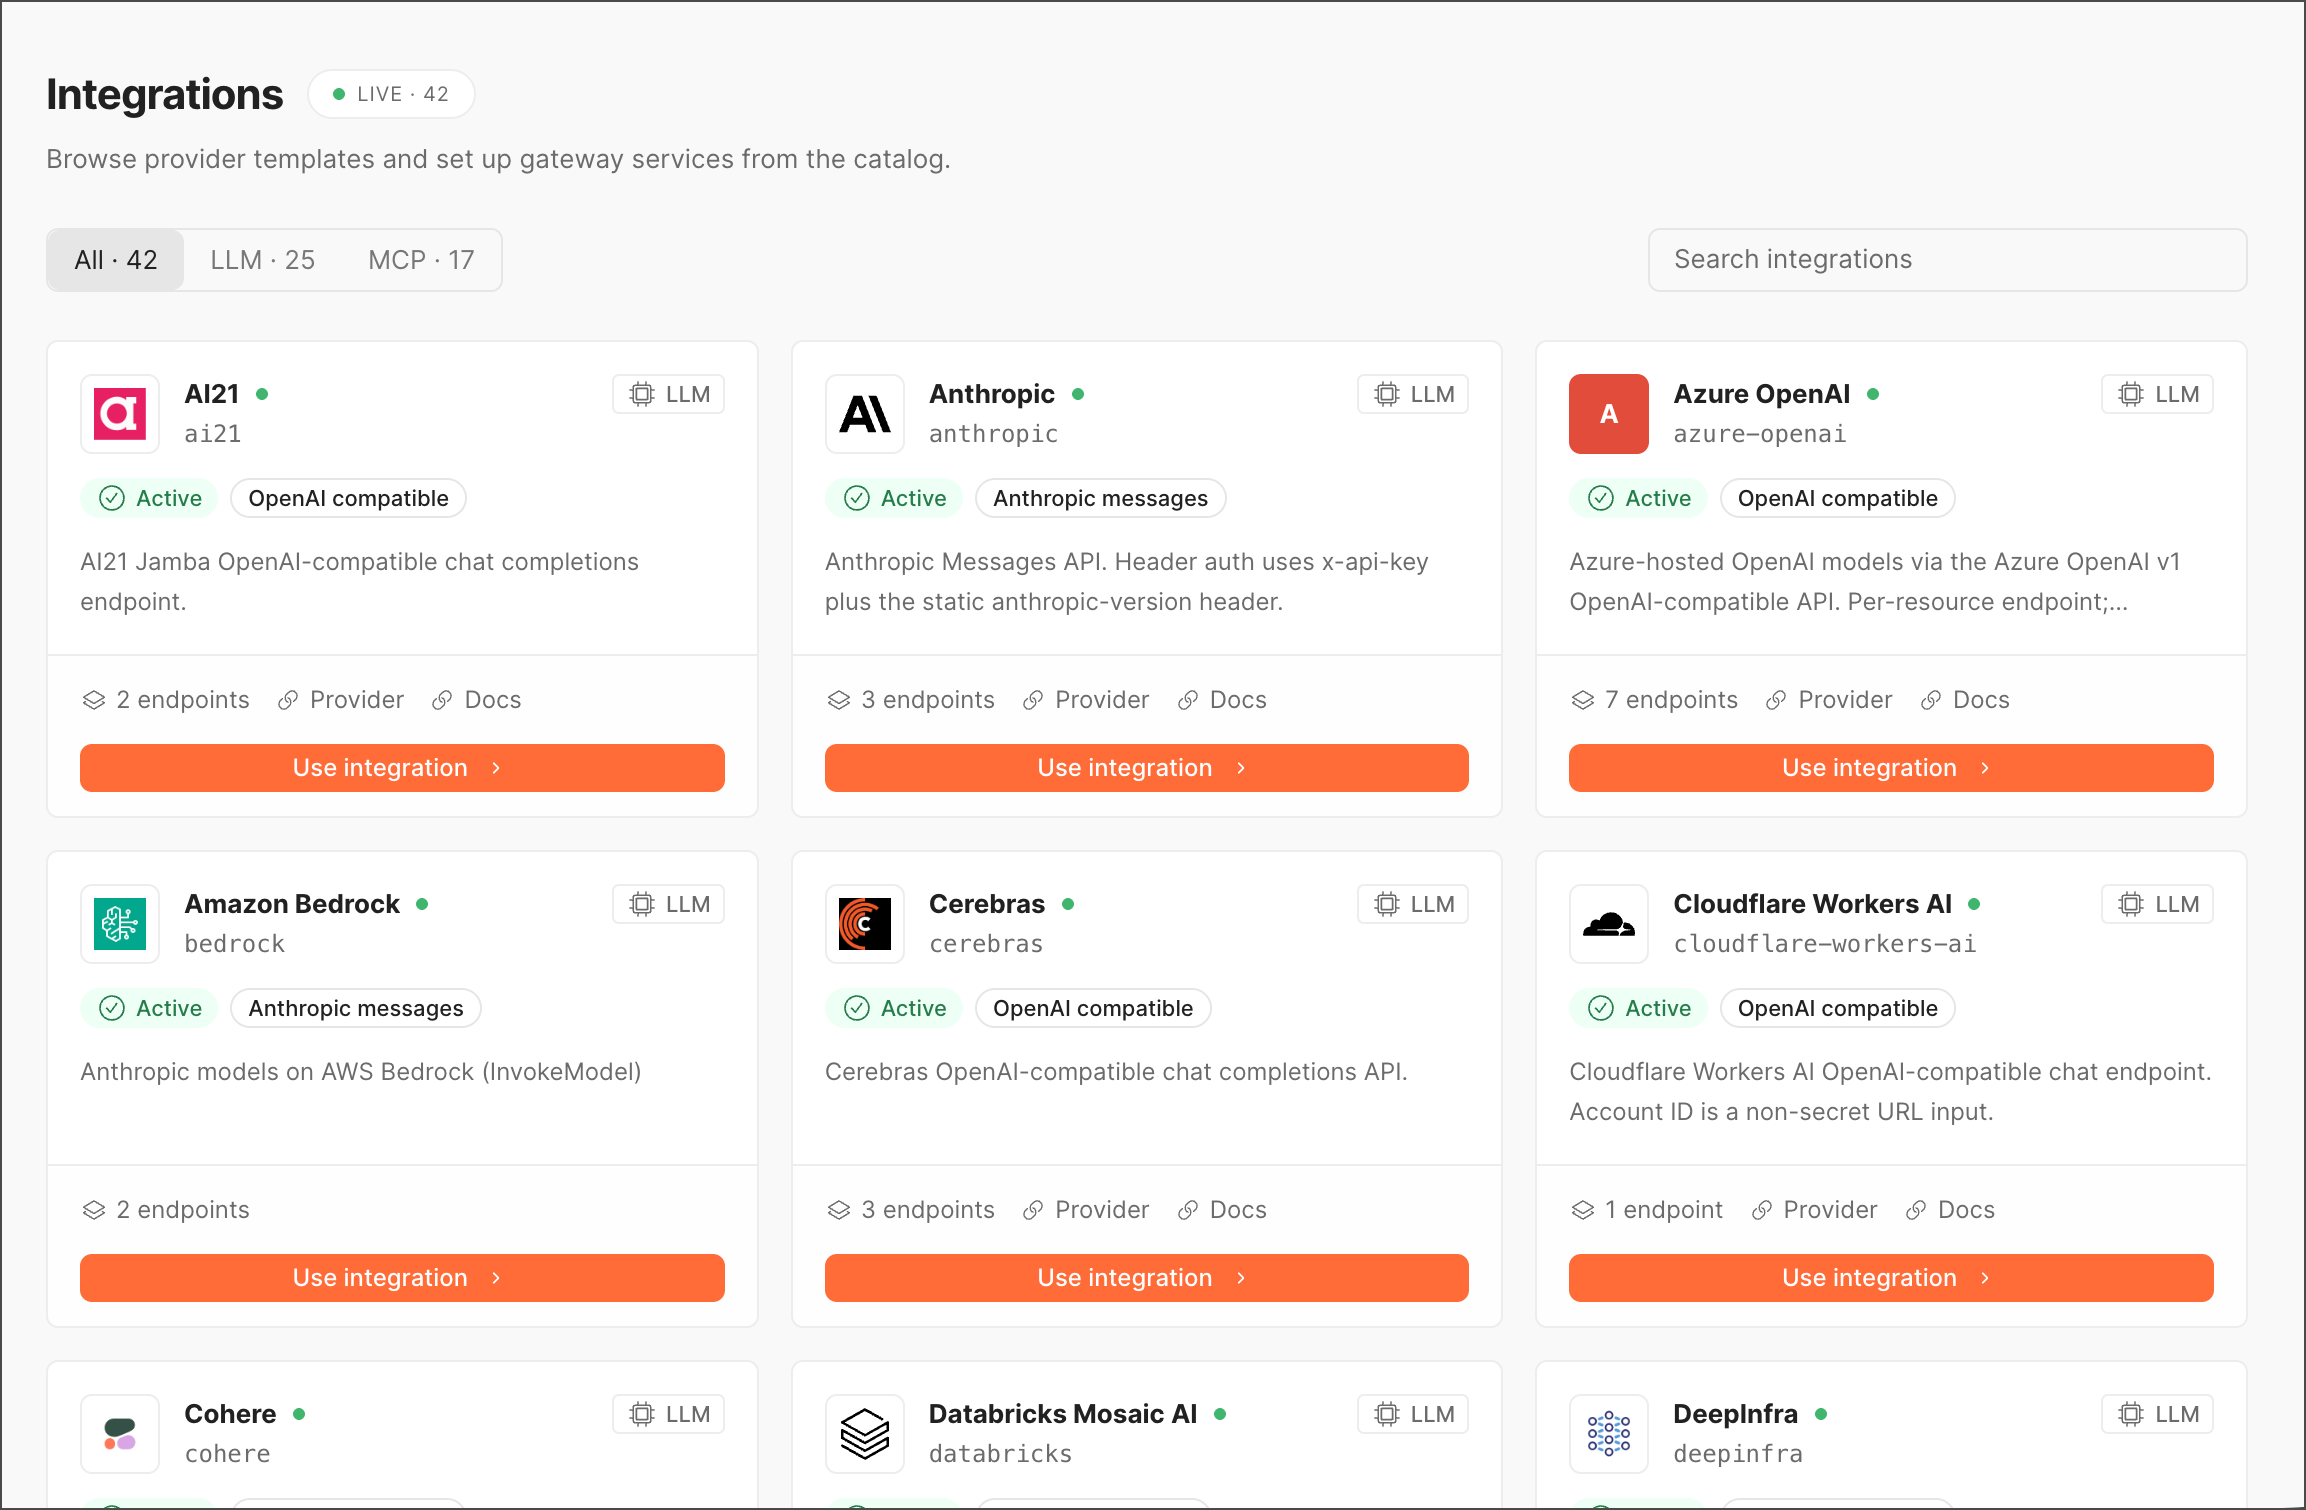
Task: Click the DeepInfra provider logo
Action: click(1609, 1434)
